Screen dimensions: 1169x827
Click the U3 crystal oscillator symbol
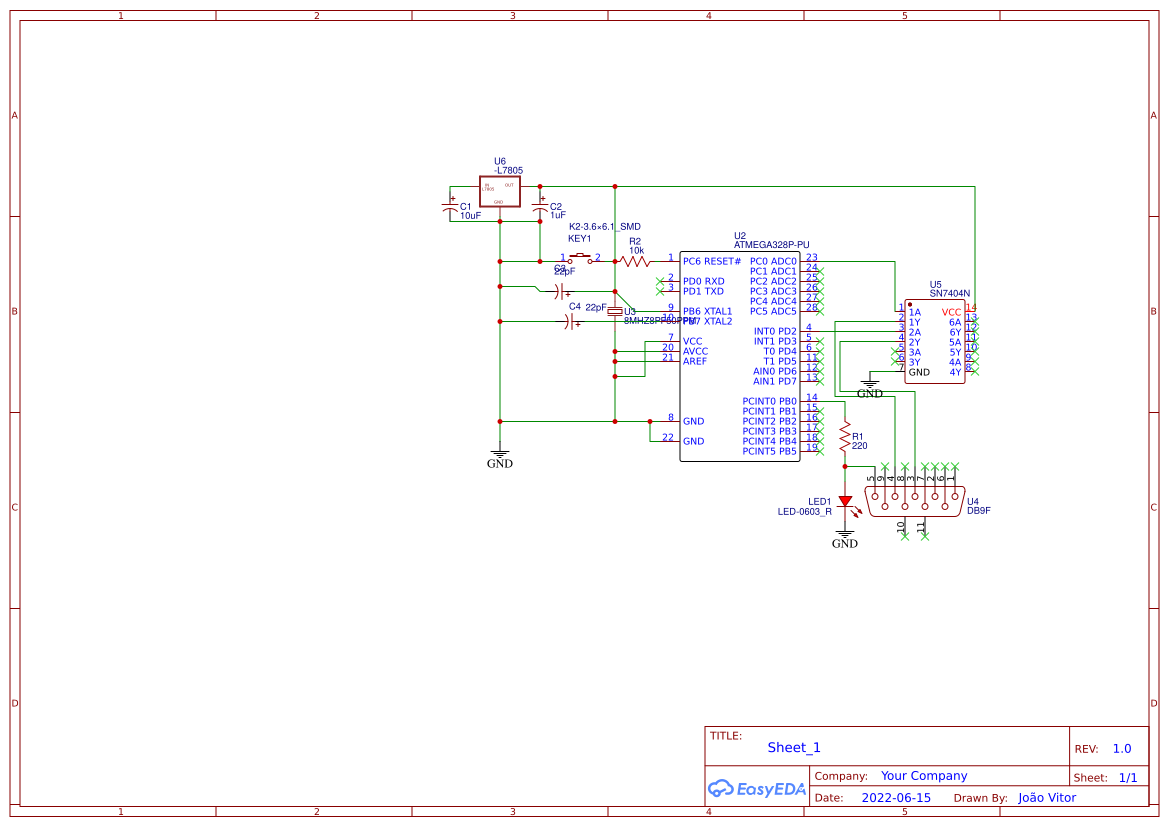click(x=615, y=312)
